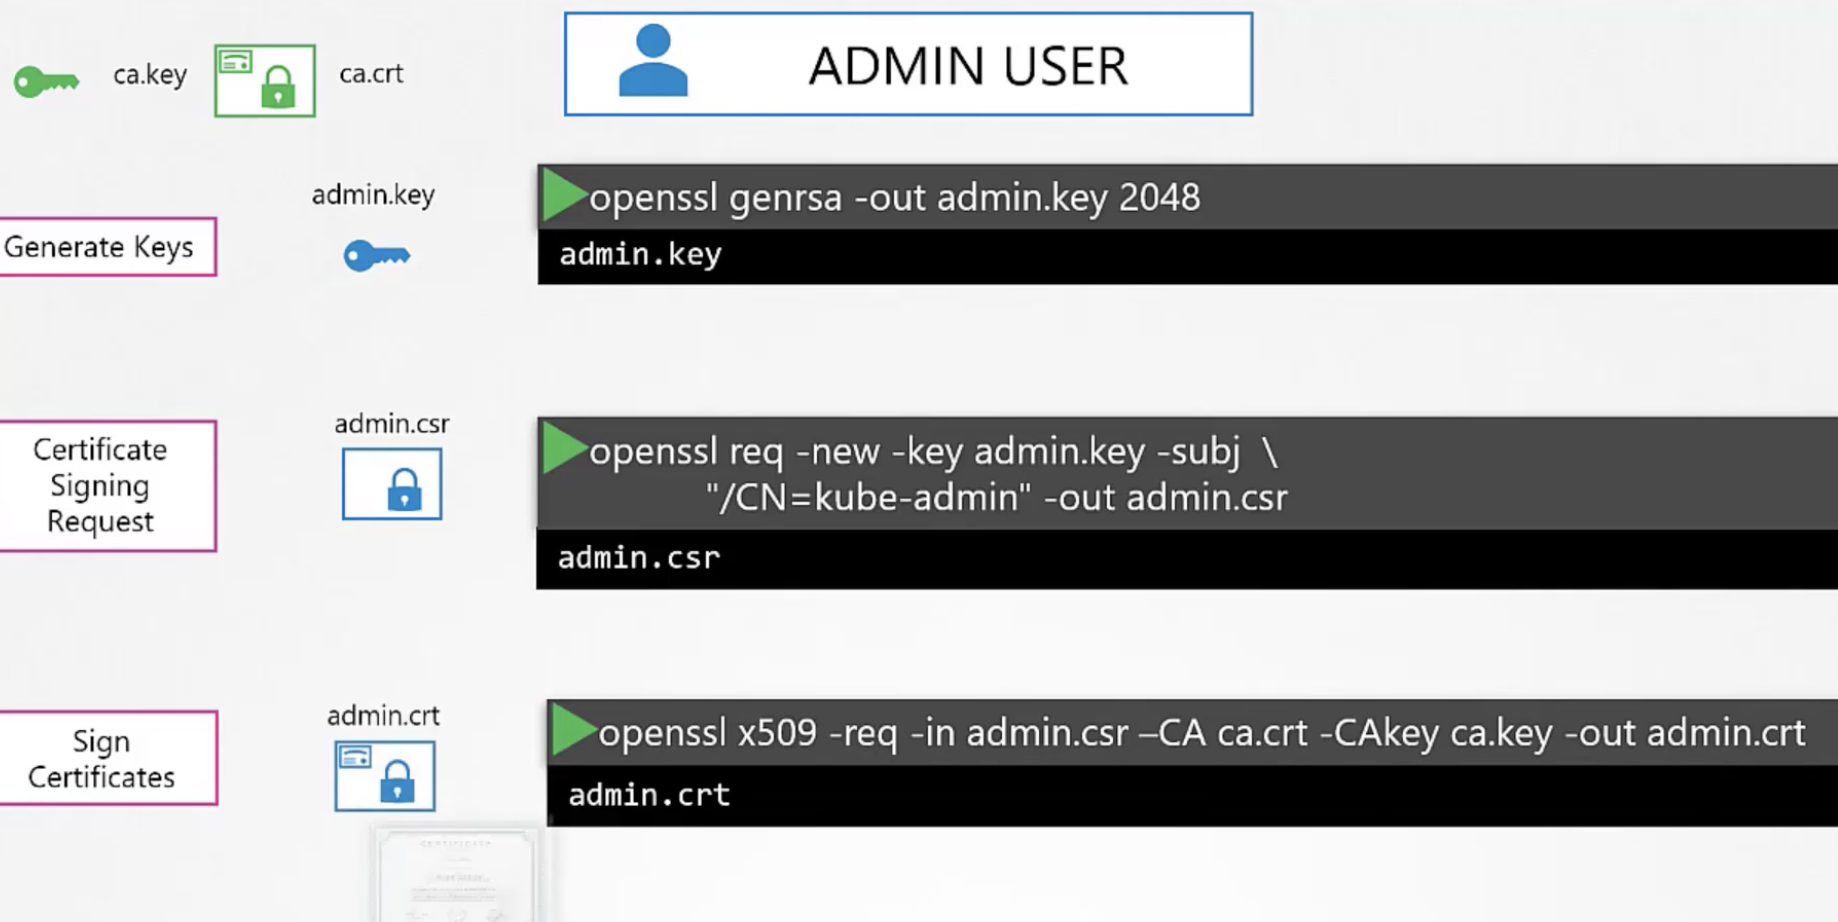Click the faded certificate thumbnail at the bottom

456,874
